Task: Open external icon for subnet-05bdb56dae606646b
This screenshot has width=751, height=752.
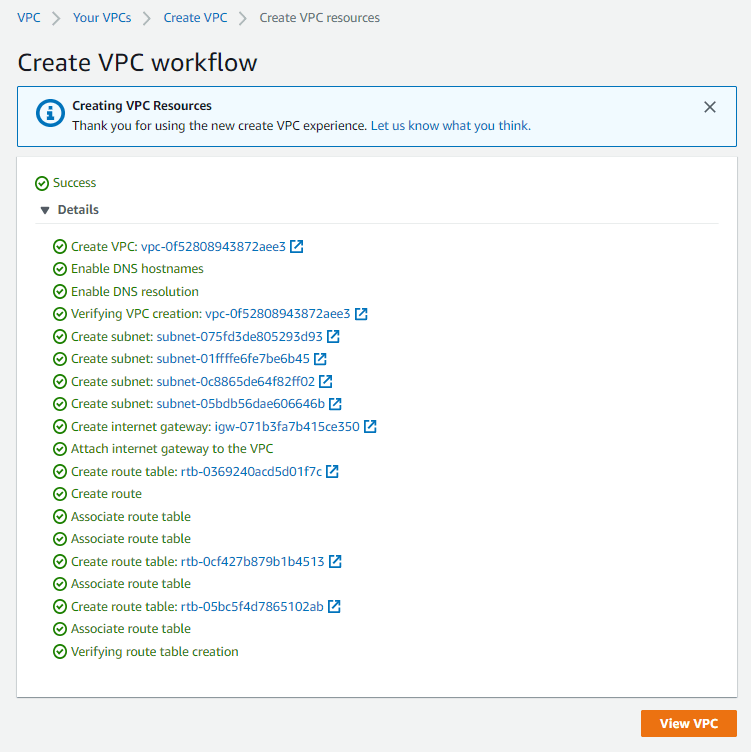Action: click(x=335, y=404)
